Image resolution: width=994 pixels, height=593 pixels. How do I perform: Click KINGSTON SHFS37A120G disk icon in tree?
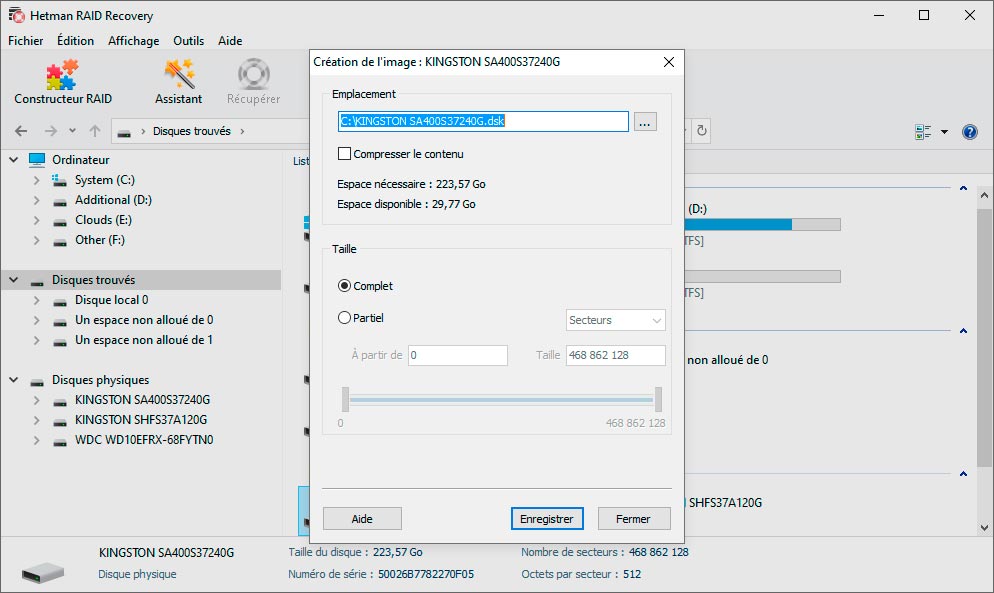point(60,422)
